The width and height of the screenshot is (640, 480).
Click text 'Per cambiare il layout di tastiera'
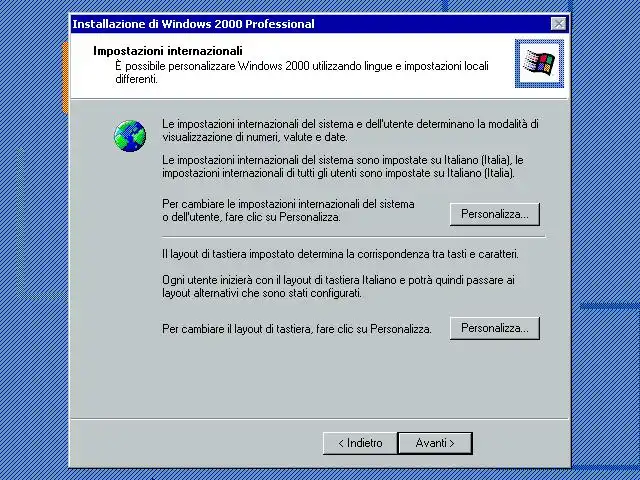(x=236, y=329)
